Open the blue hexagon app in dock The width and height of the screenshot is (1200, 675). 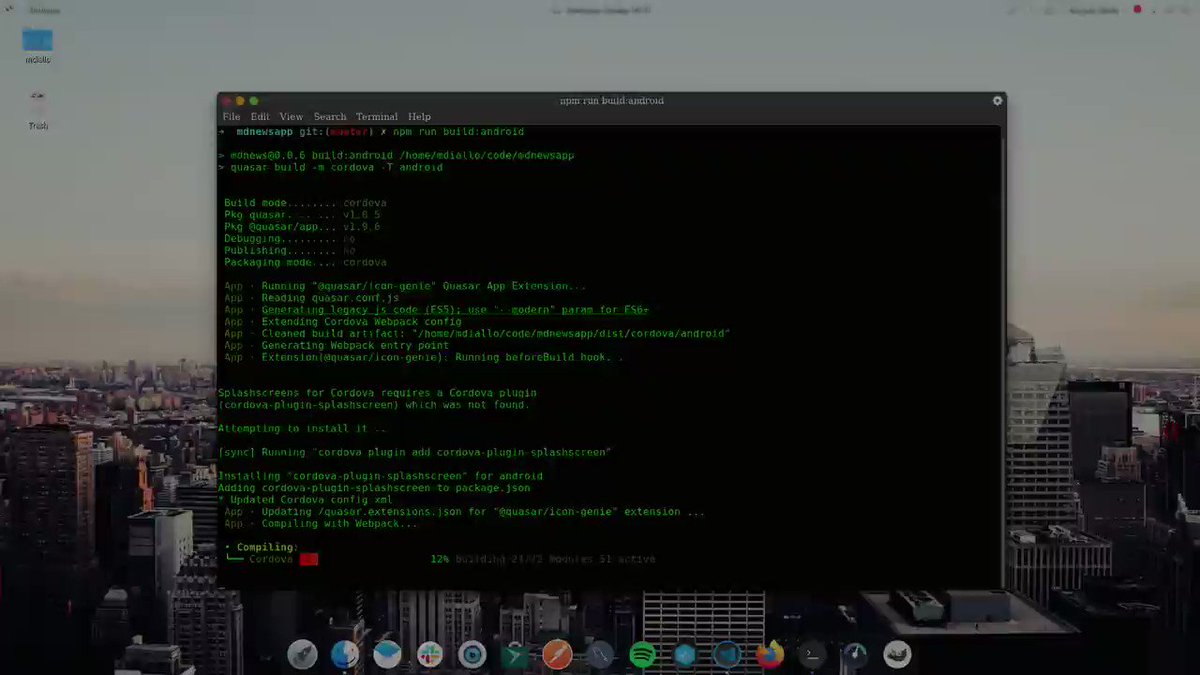pyautogui.click(x=685, y=655)
